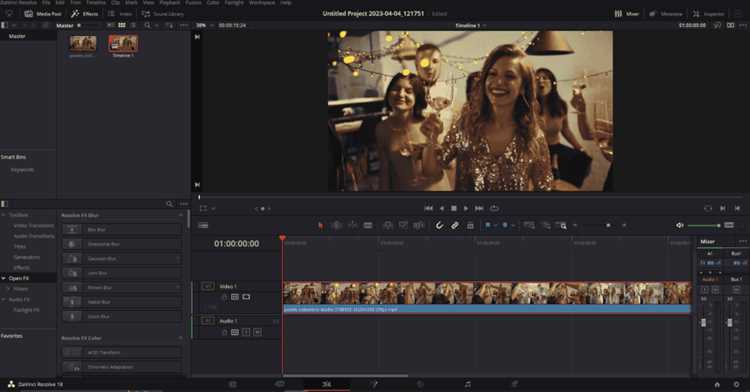
Task: Select Generators in Toolbox
Action: (x=27, y=257)
